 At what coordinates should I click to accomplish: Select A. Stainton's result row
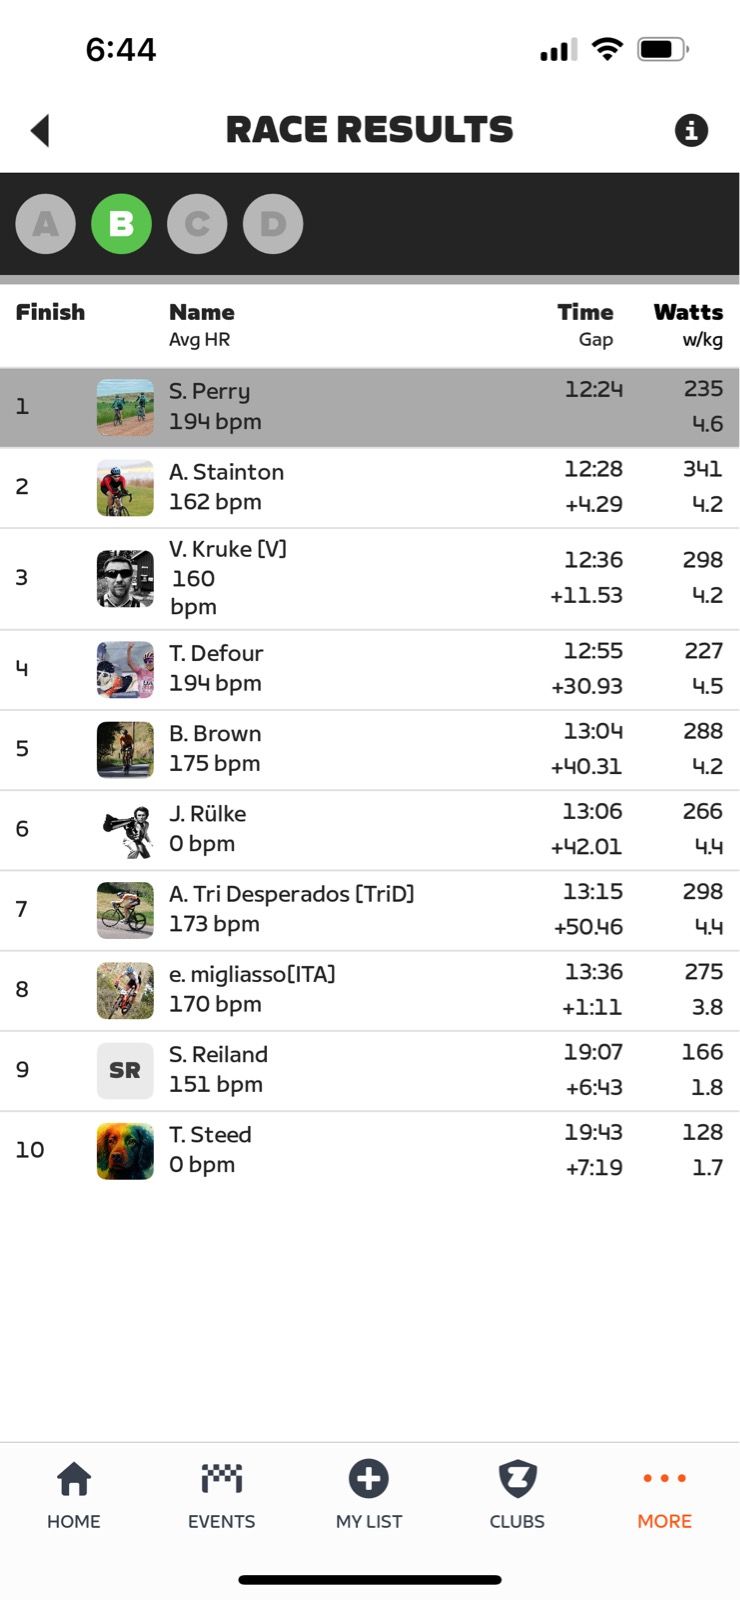(x=370, y=487)
